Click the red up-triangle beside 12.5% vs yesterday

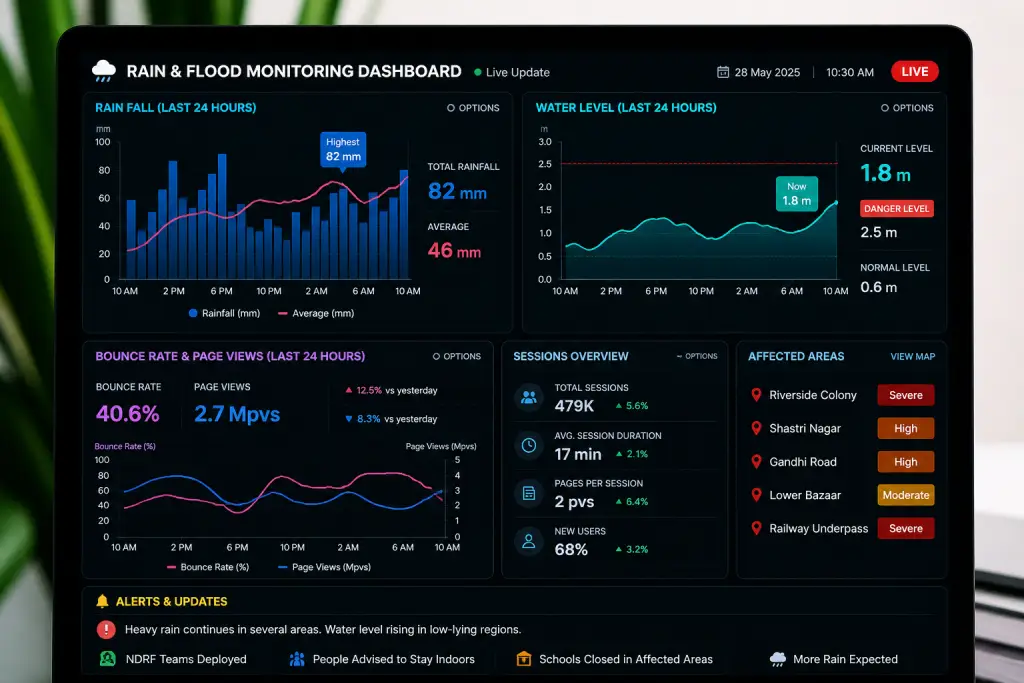pos(349,390)
